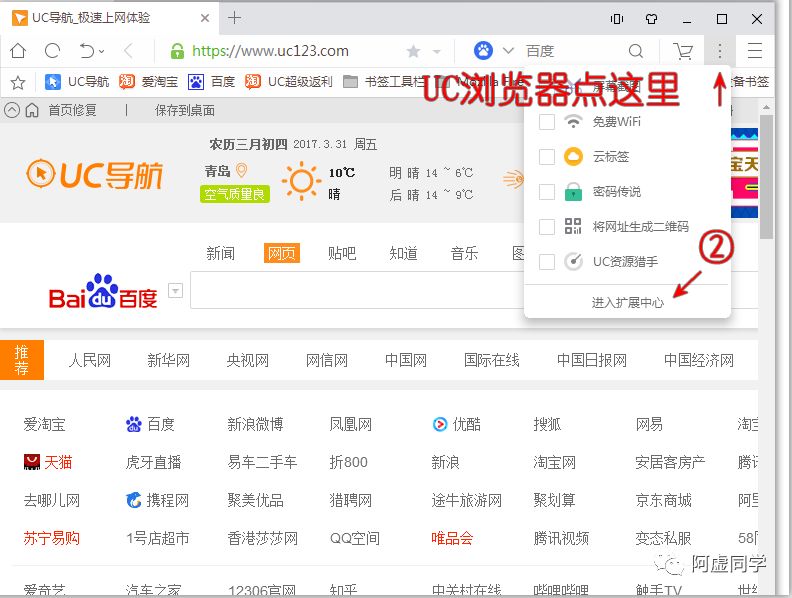Open the skin shirt icon in title bar

click(652, 19)
